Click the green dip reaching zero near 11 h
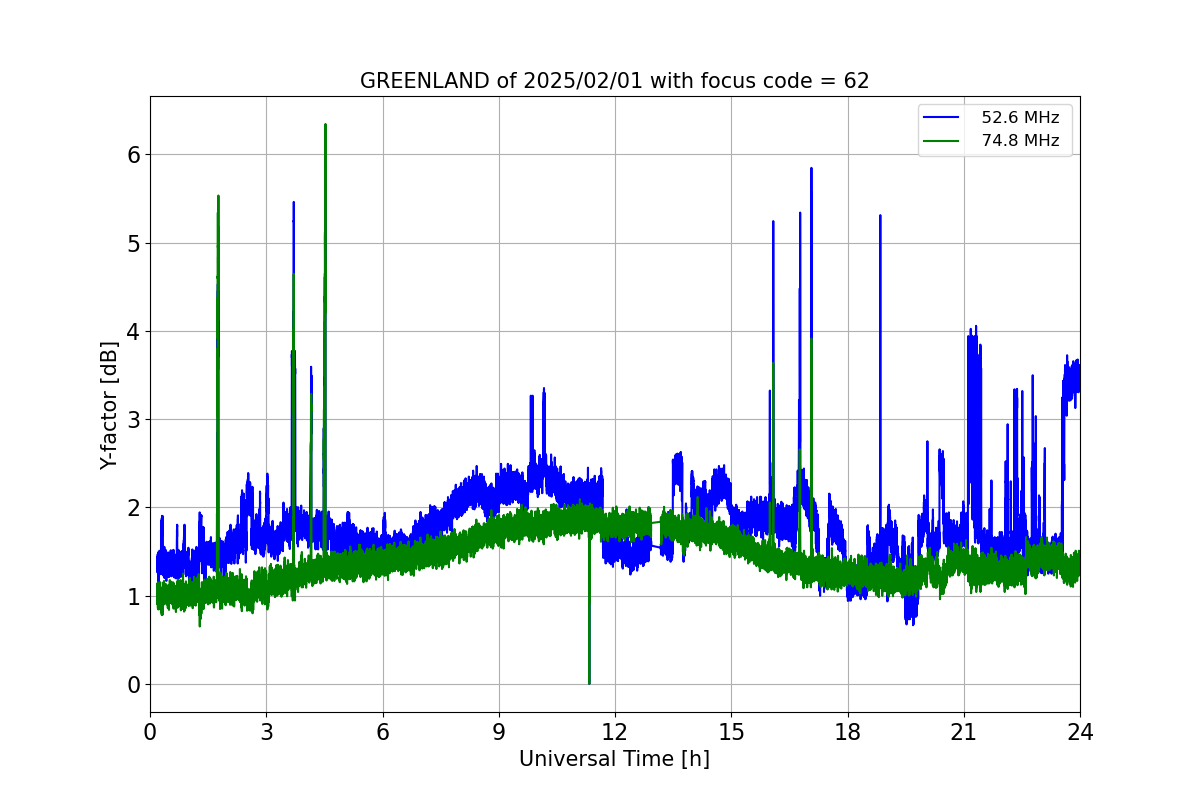Screen dimensions: 1200x800 (589, 682)
